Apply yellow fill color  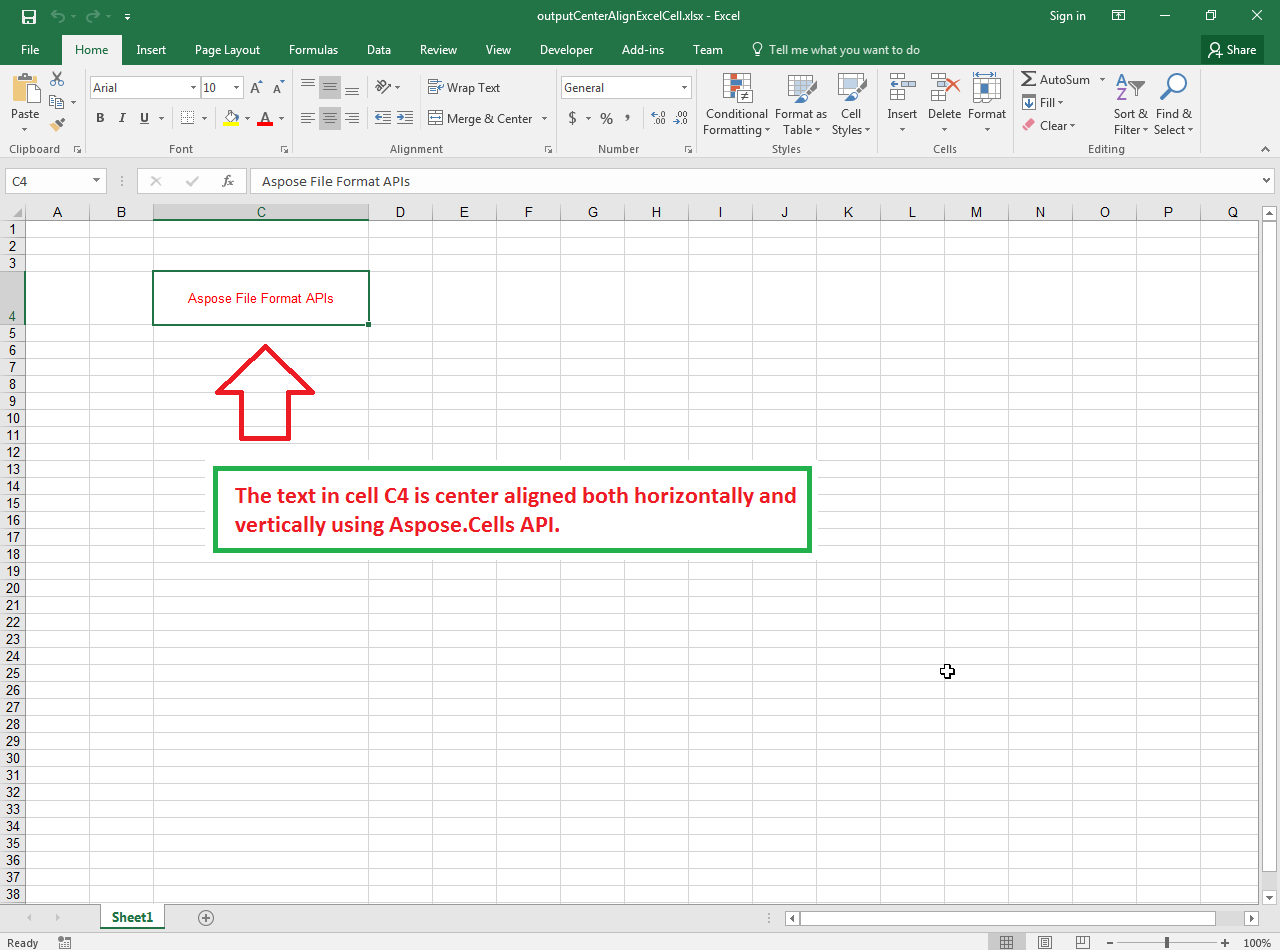(231, 118)
